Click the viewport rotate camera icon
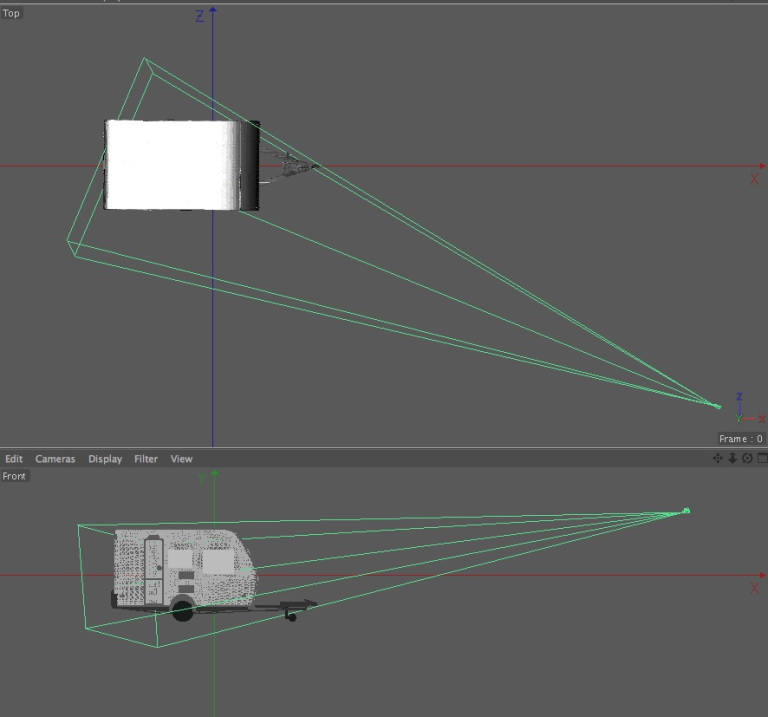 747,458
